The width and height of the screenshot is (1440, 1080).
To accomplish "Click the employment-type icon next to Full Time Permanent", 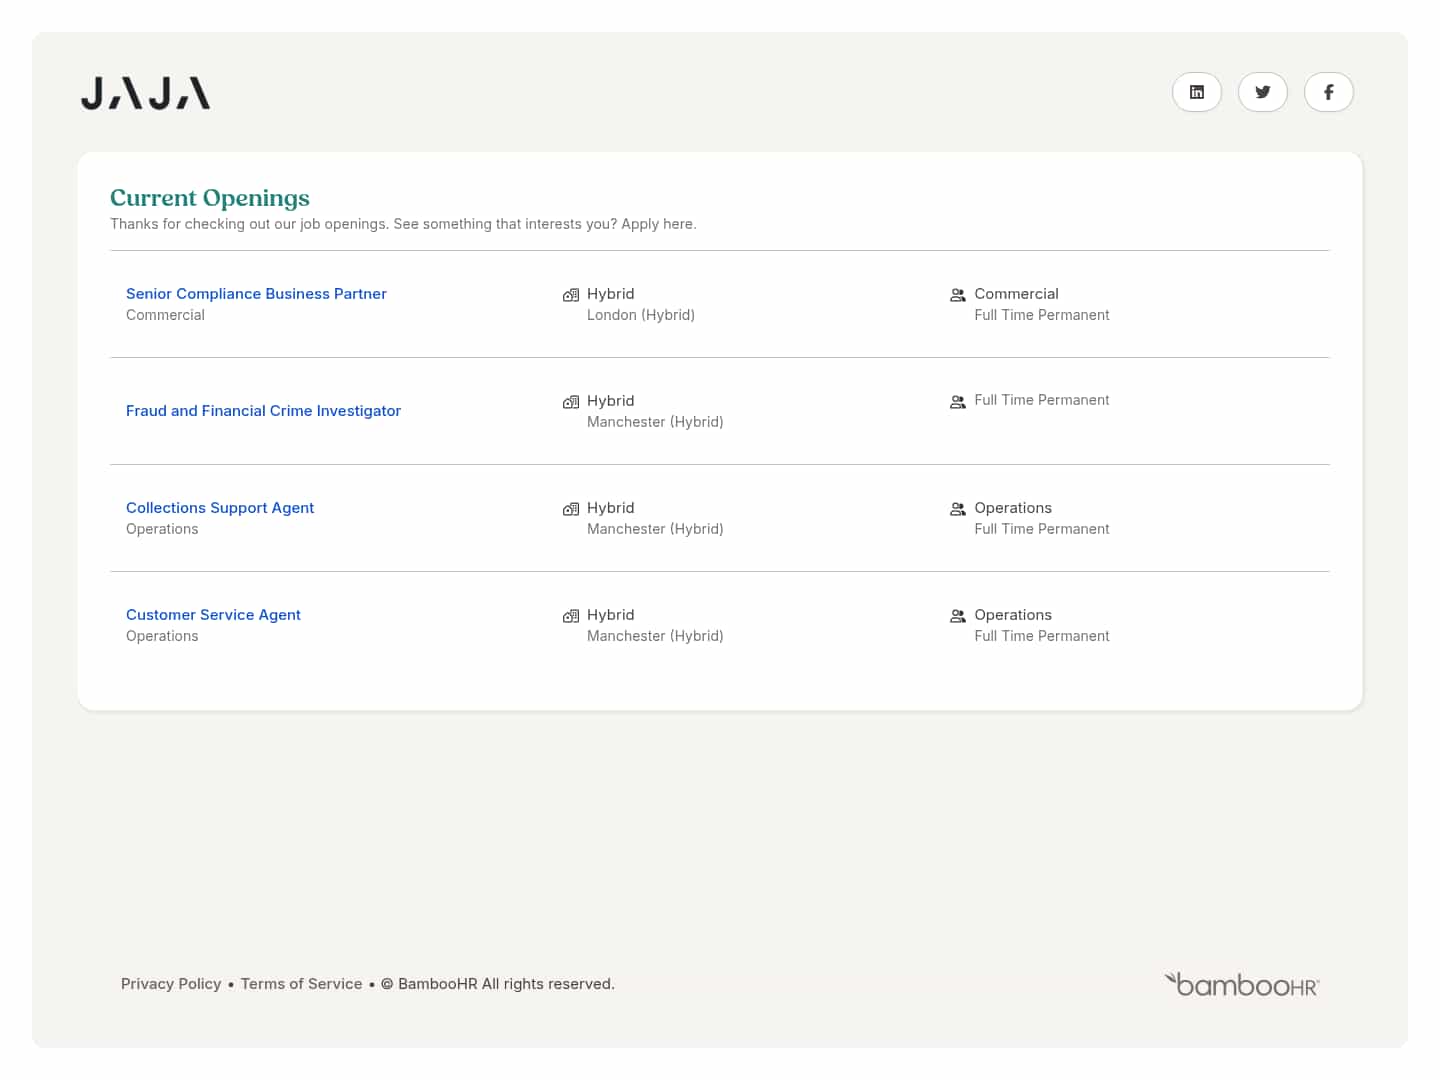I will [x=958, y=401].
